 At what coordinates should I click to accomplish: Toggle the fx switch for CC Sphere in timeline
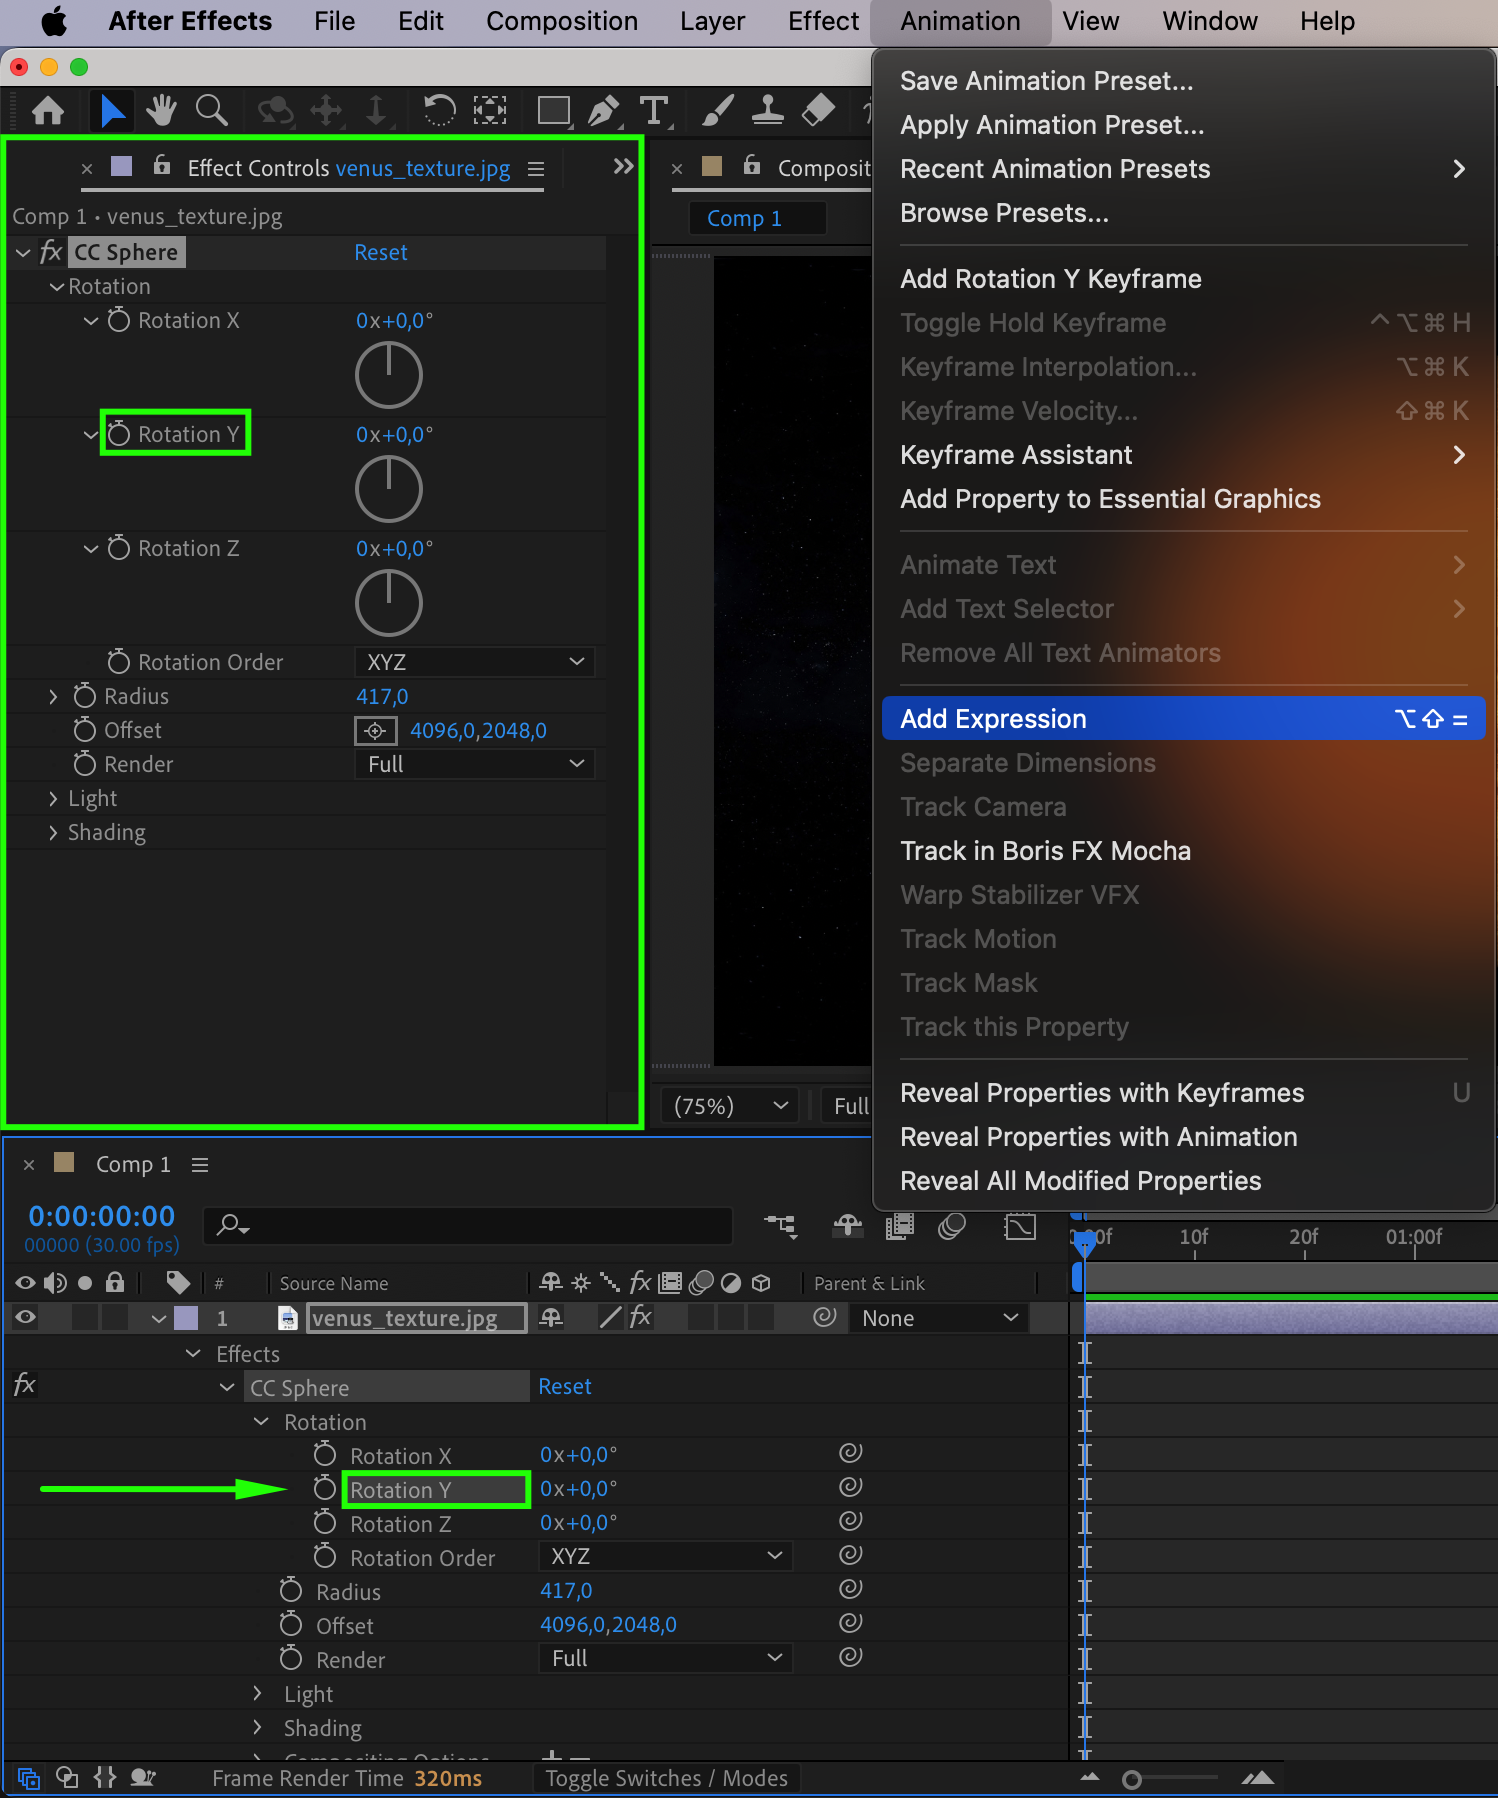[x=25, y=1386]
